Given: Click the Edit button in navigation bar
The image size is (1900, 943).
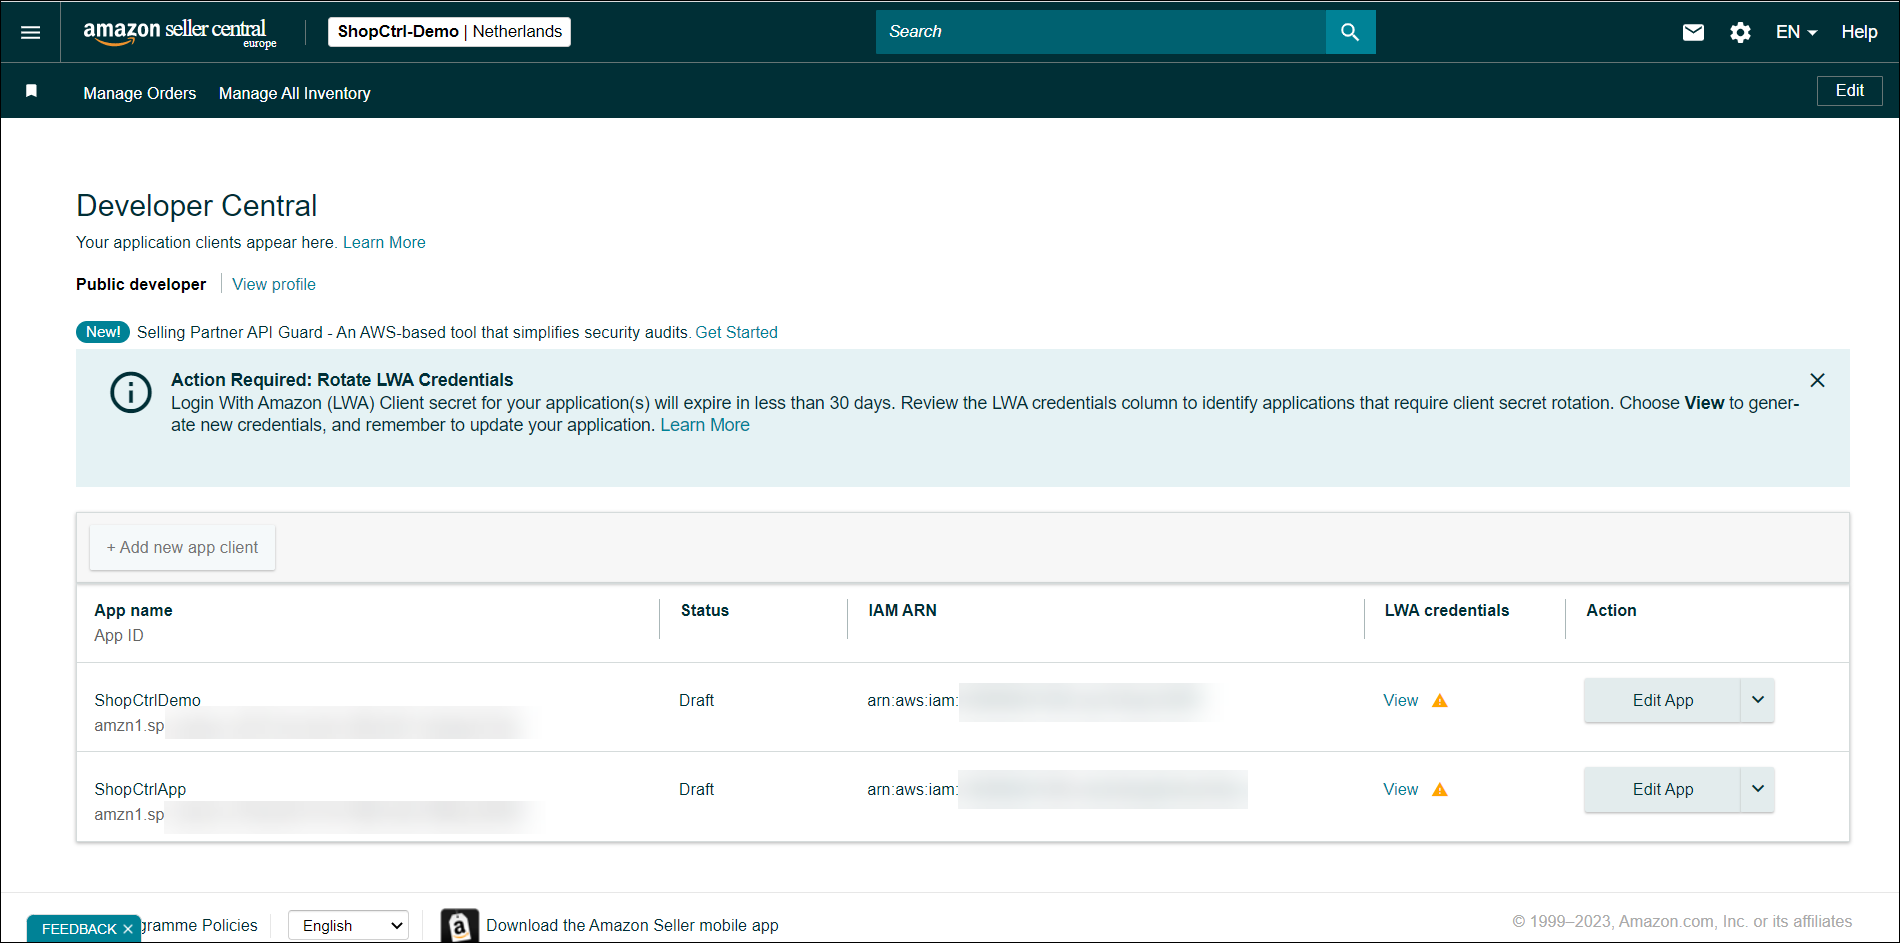Looking at the screenshot, I should pos(1849,91).
